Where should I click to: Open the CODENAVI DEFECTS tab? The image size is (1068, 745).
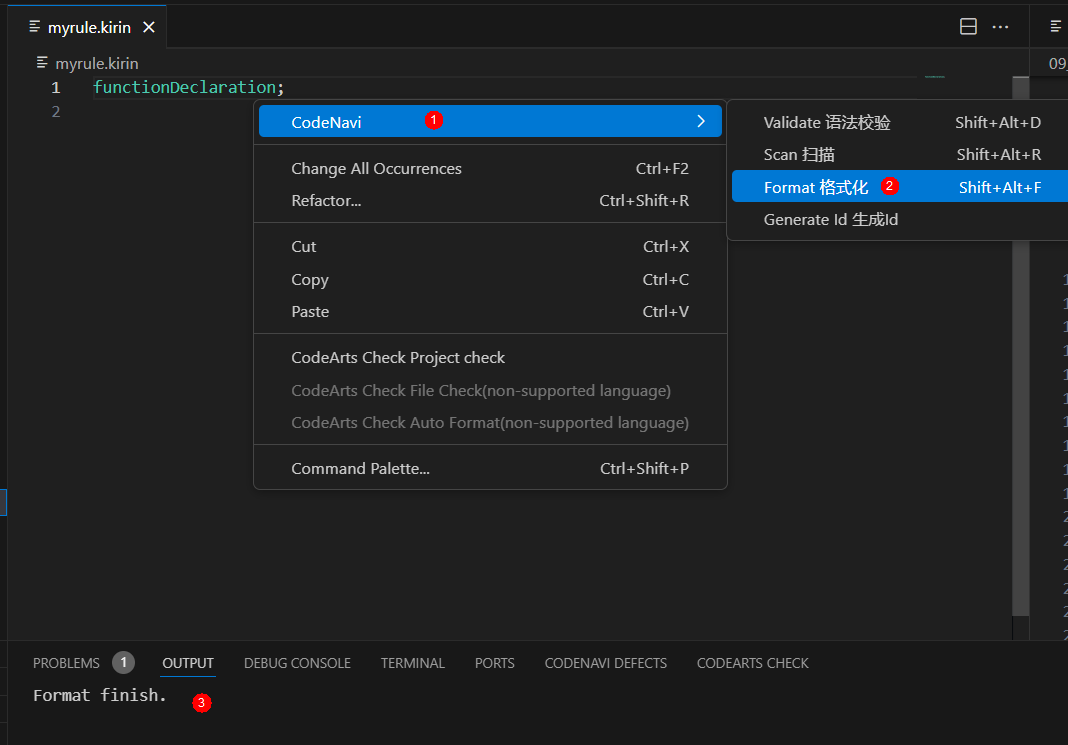(x=605, y=663)
